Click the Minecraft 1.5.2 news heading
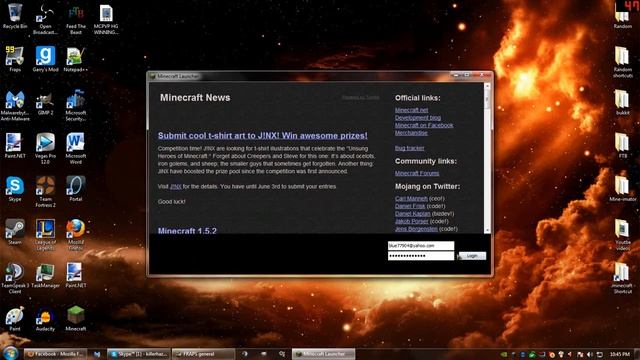 187,231
